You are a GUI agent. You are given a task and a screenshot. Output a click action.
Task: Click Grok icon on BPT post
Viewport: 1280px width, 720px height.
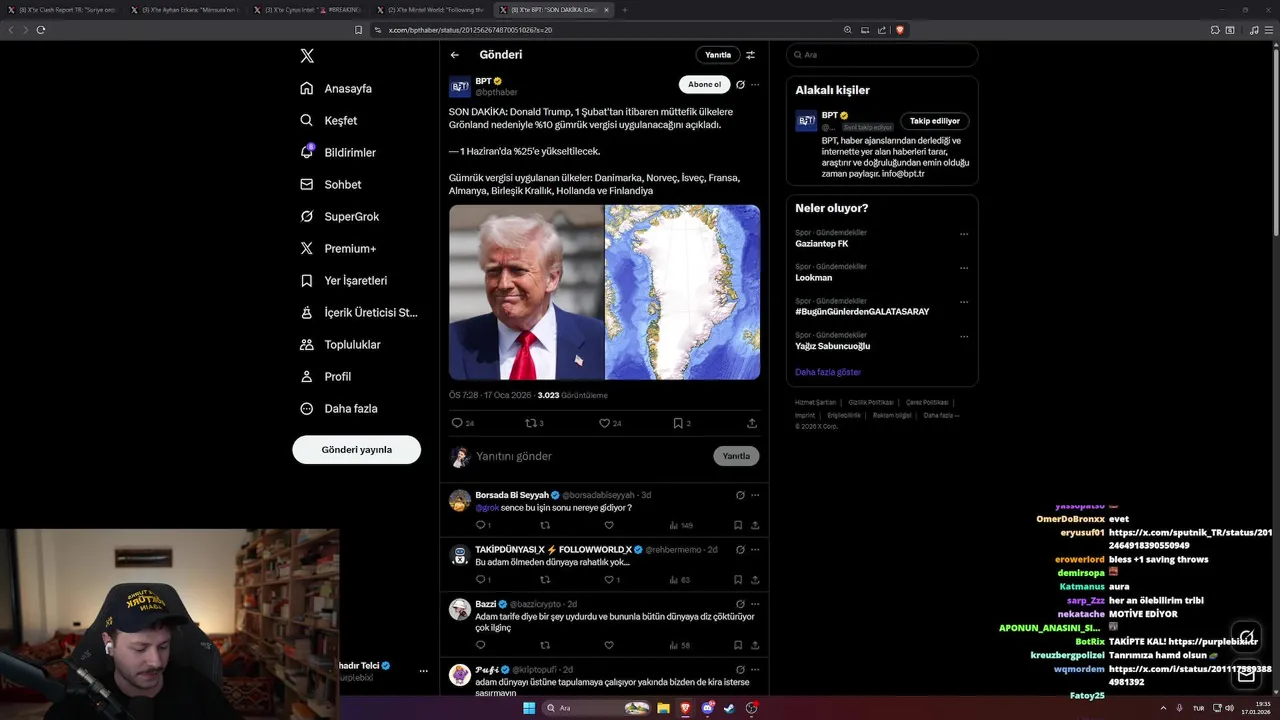coord(740,85)
